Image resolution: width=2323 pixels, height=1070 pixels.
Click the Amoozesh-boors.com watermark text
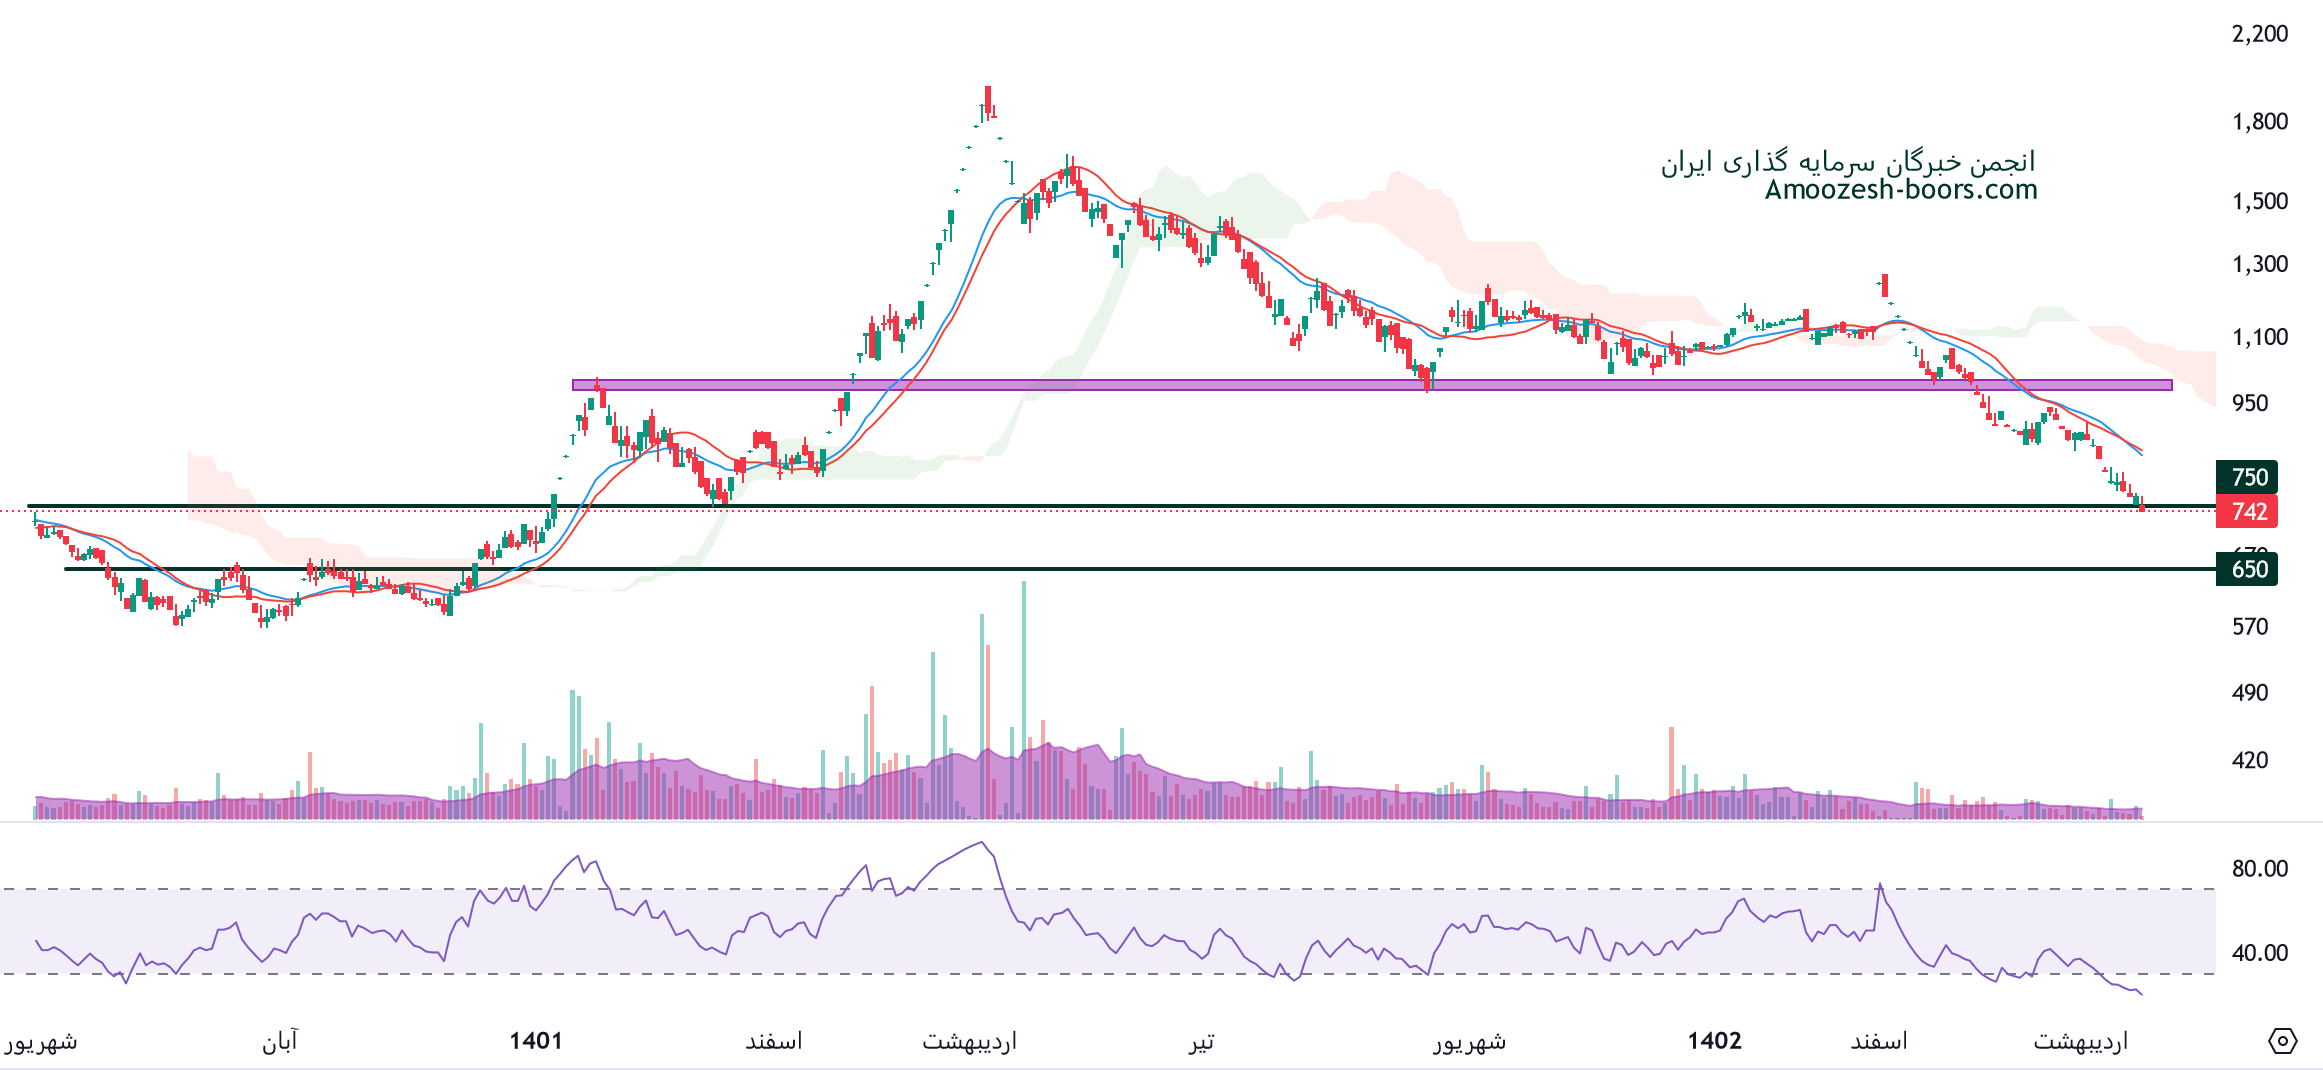click(1900, 190)
